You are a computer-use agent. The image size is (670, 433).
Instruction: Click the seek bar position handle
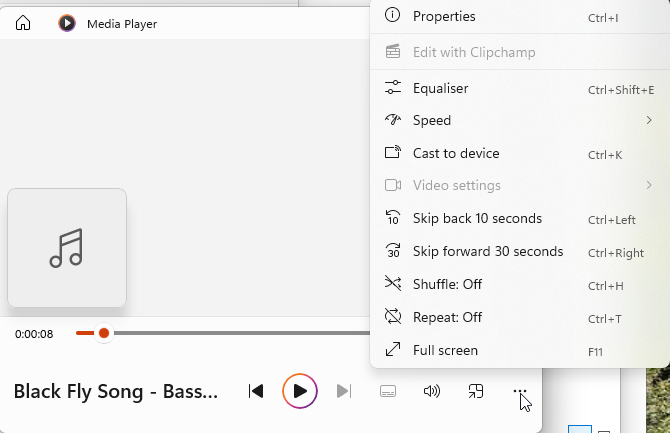click(103, 333)
